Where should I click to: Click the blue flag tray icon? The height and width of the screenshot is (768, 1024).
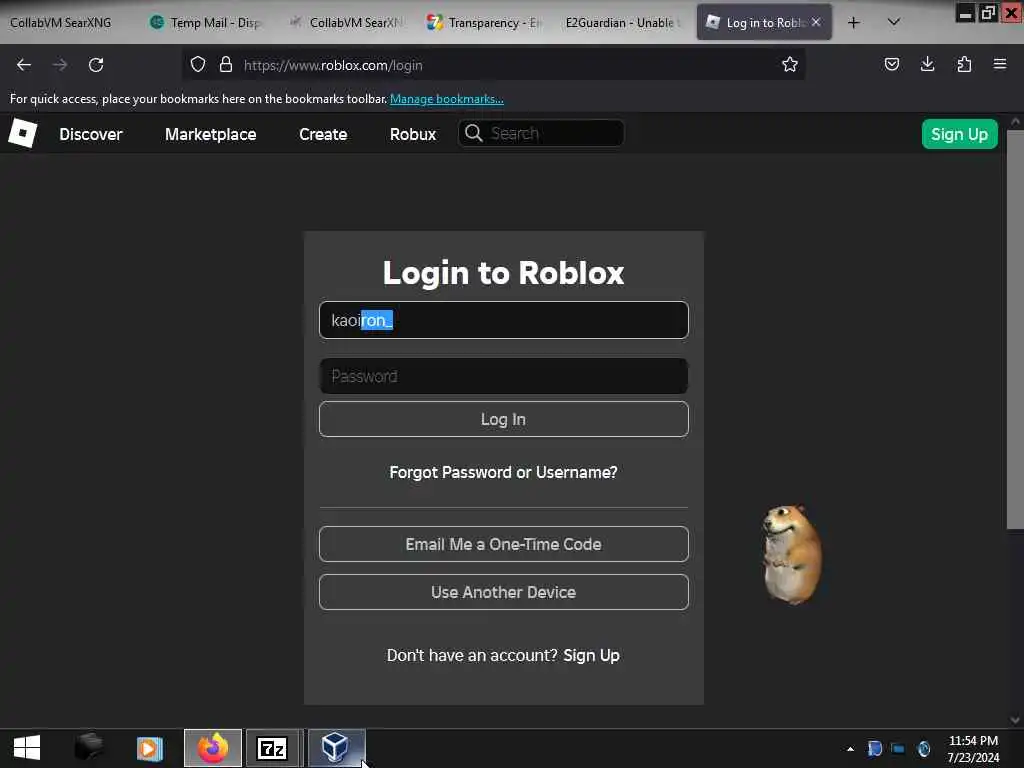click(874, 748)
